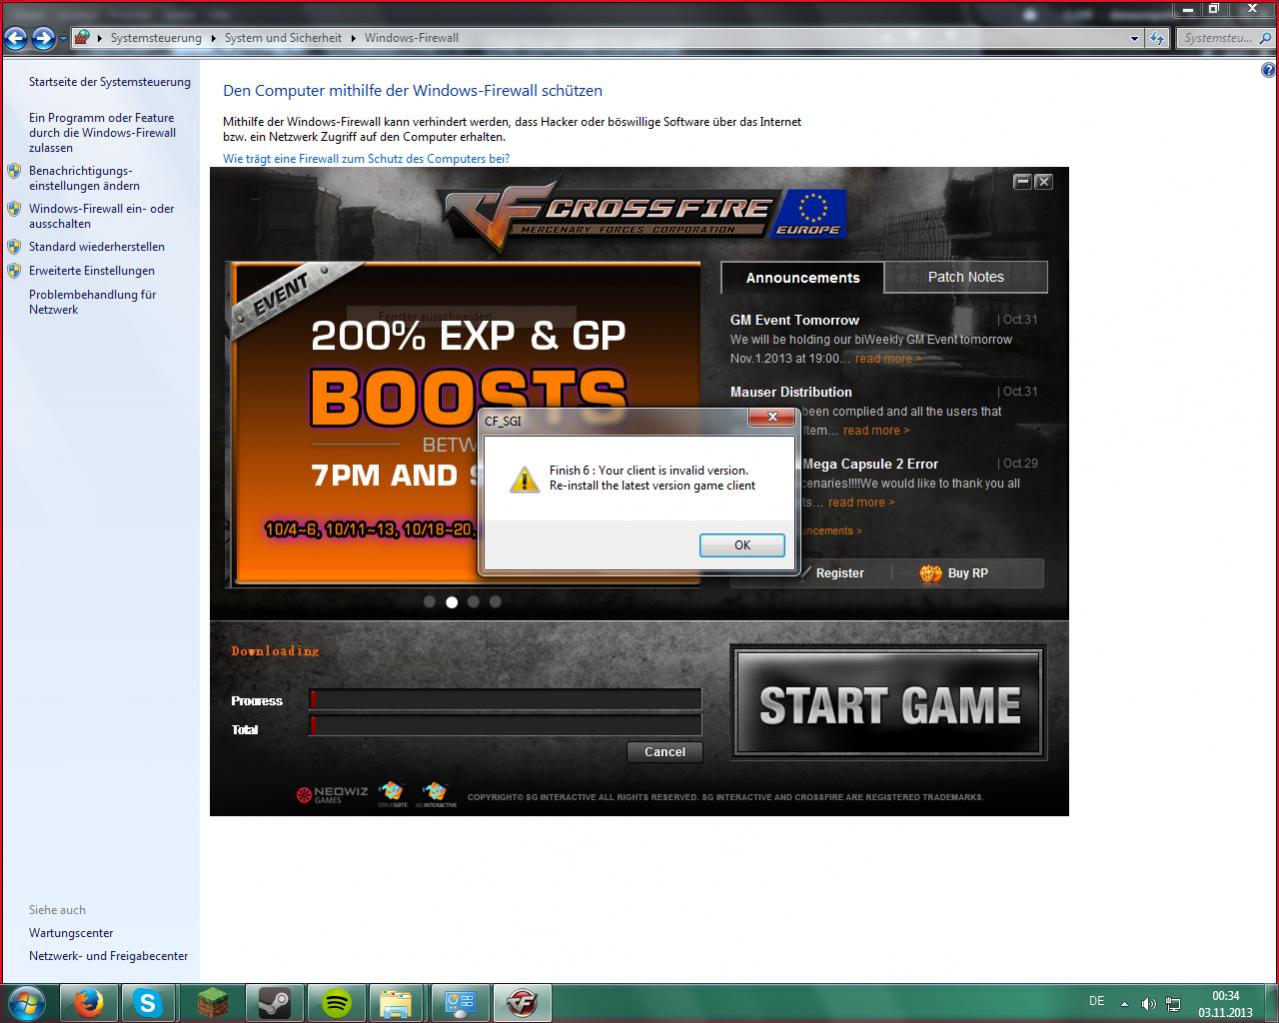Switch to the Patch Notes tab

click(966, 277)
